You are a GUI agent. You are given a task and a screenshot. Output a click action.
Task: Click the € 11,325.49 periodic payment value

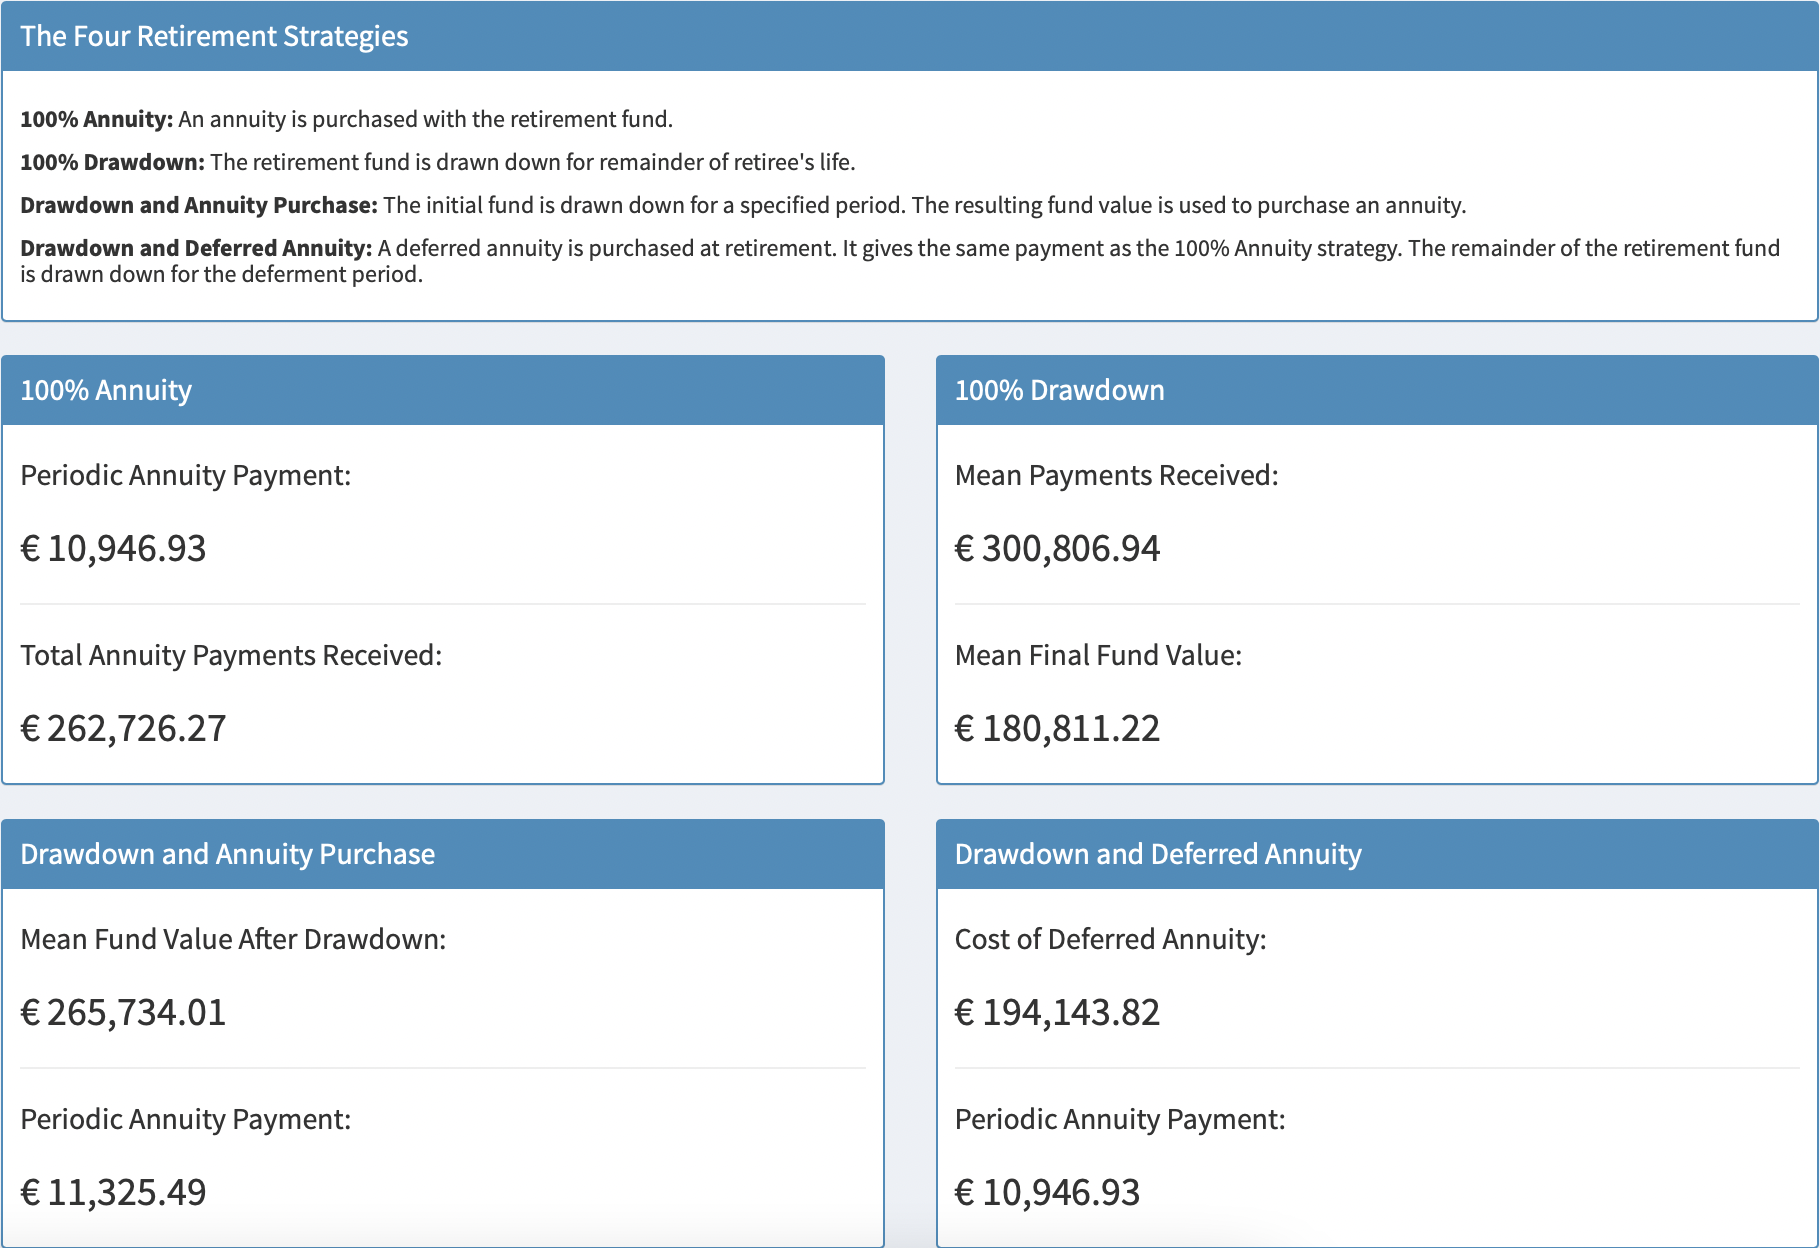[x=113, y=1192]
